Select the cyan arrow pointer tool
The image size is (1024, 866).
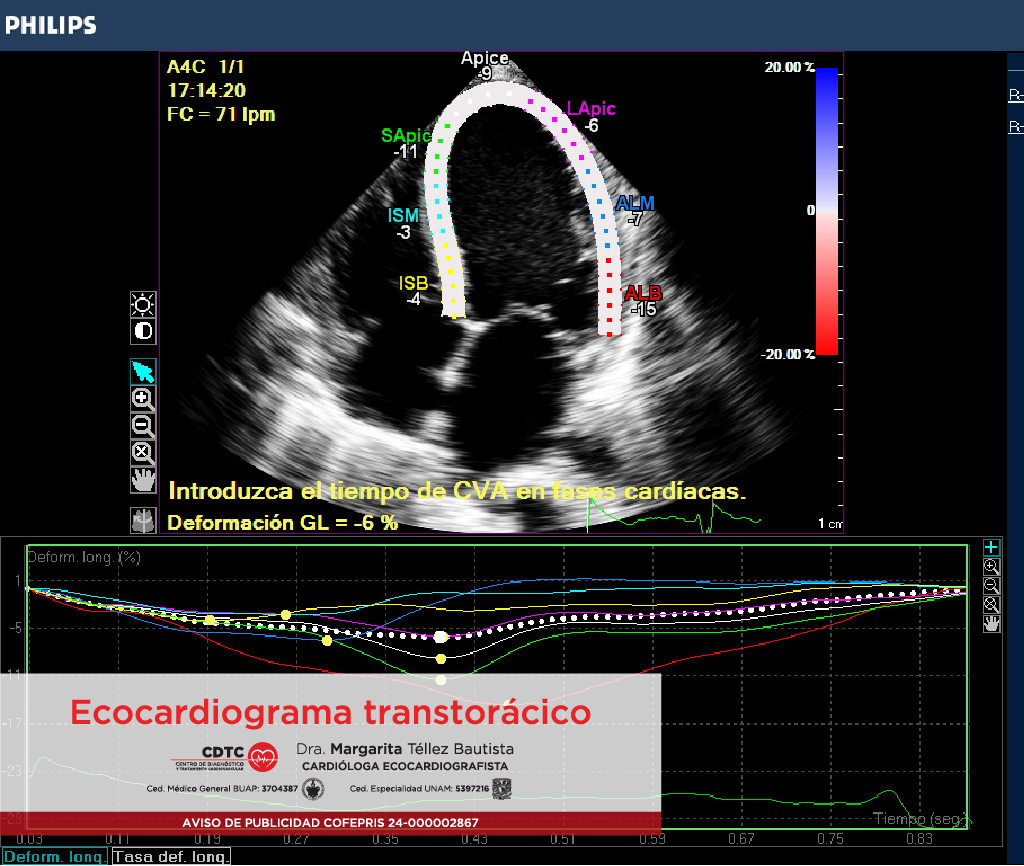coord(144,372)
